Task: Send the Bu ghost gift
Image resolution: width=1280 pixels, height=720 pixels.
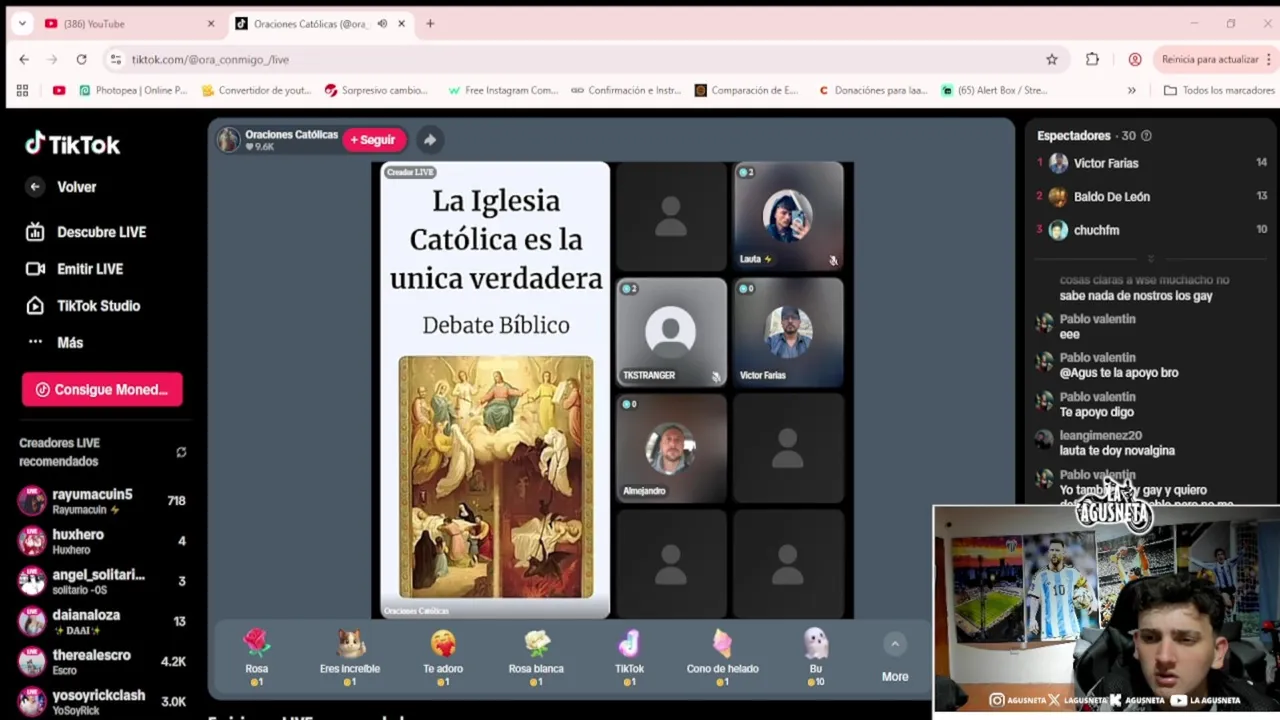Action: [816, 657]
